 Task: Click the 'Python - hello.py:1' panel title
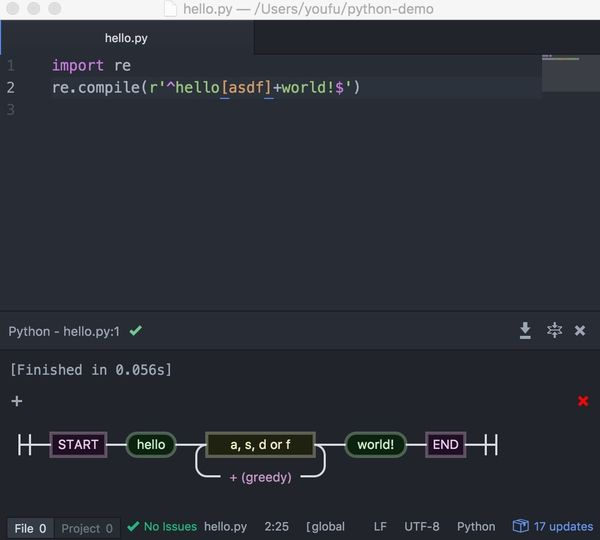point(64,331)
